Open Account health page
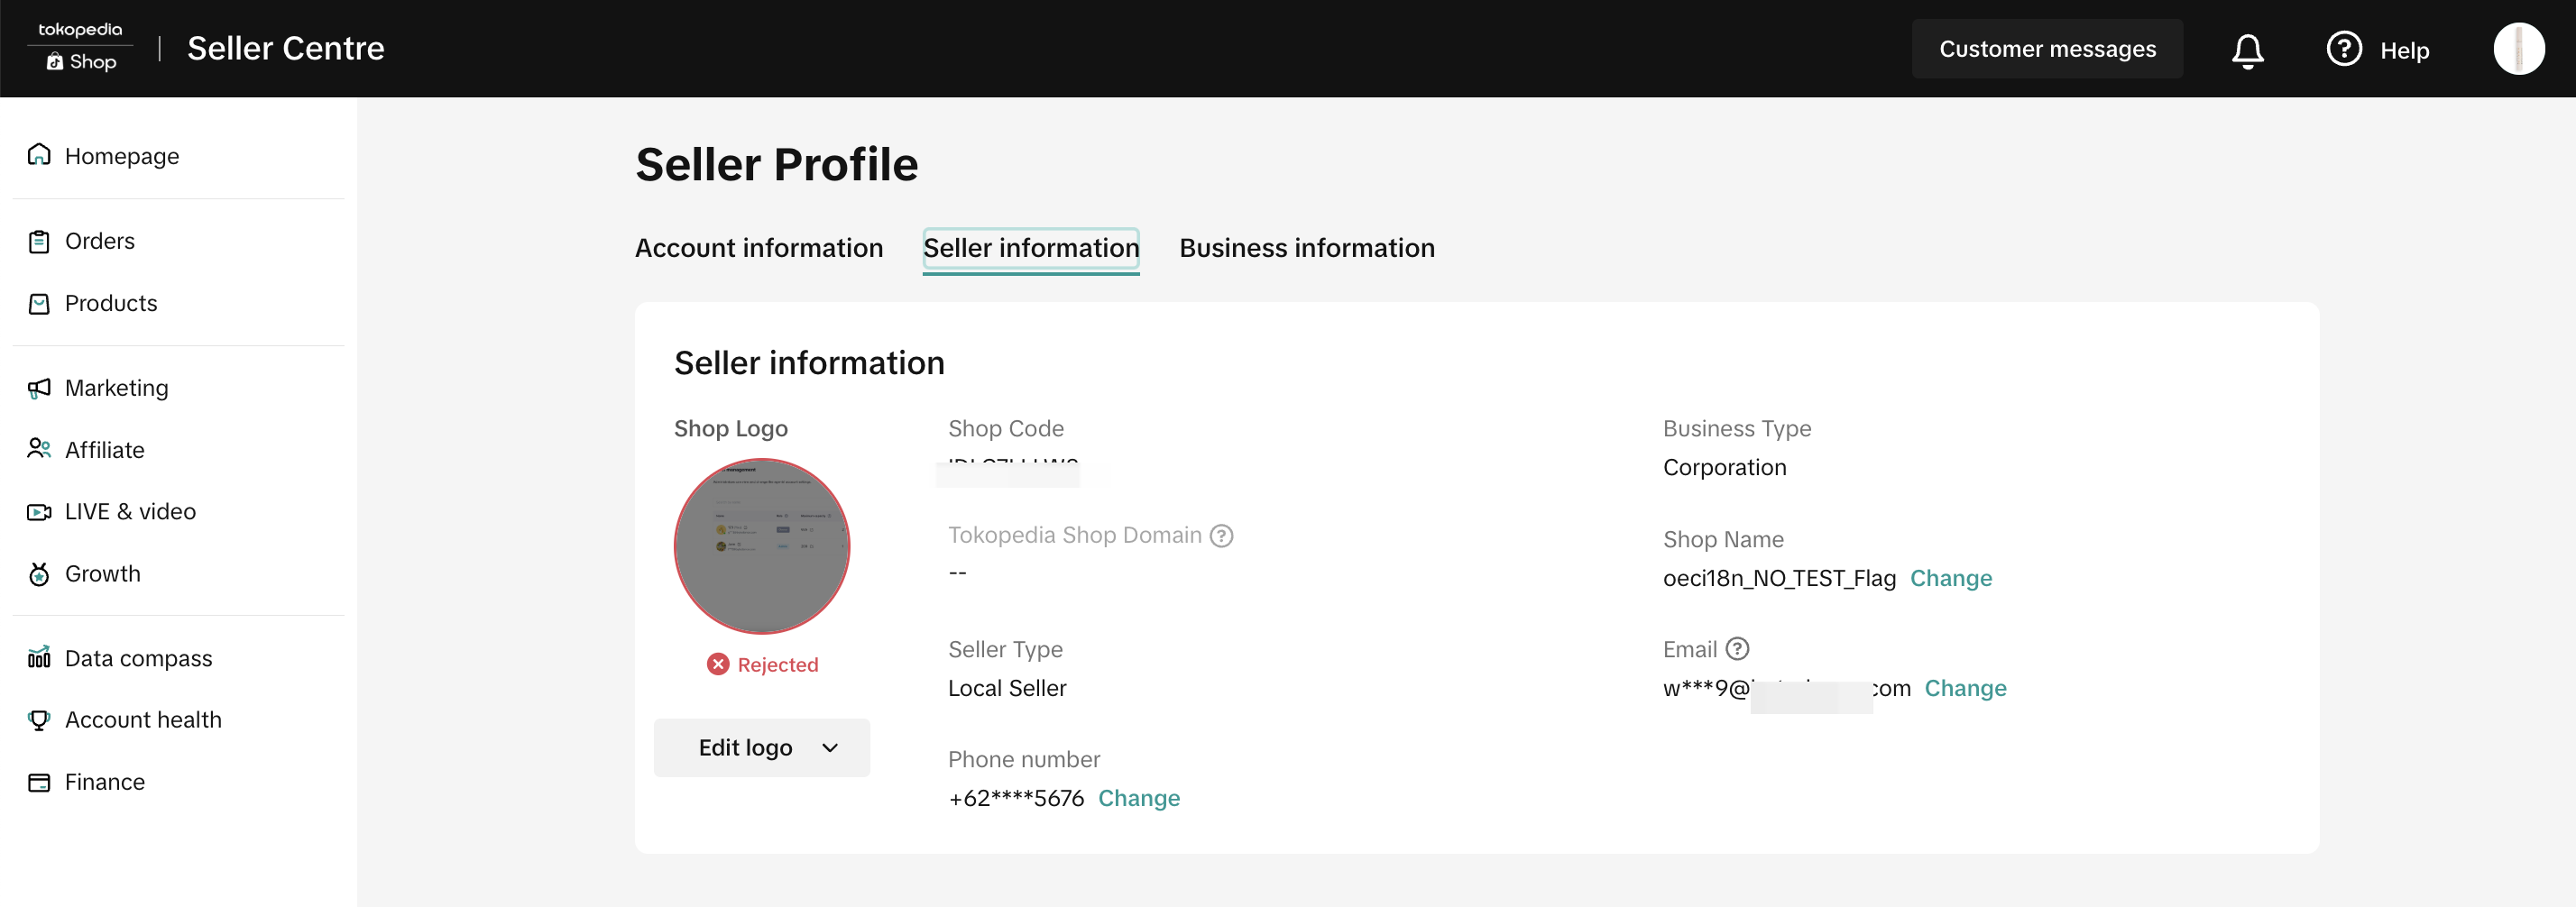Image resolution: width=2576 pixels, height=907 pixels. 143,720
